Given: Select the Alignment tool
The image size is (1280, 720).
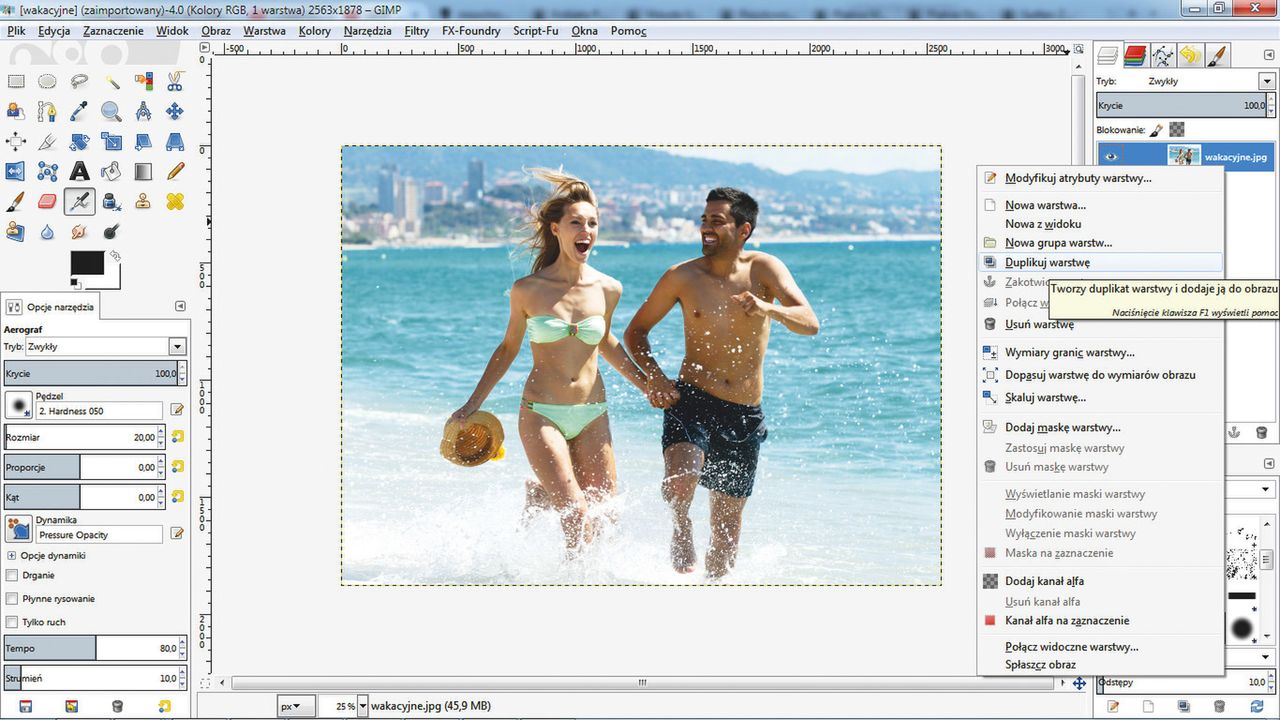Looking at the screenshot, I should [x=15, y=142].
